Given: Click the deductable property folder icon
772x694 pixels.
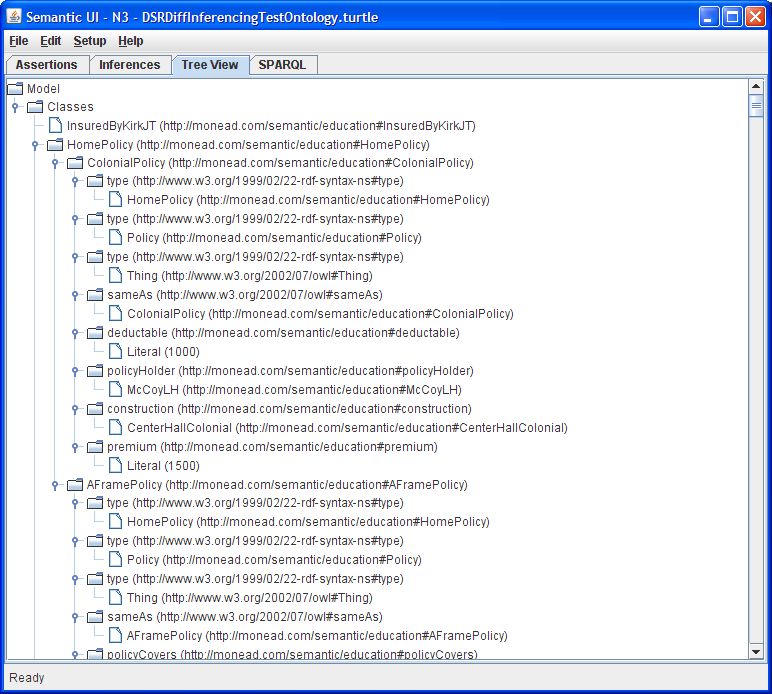Looking at the screenshot, I should pos(95,333).
